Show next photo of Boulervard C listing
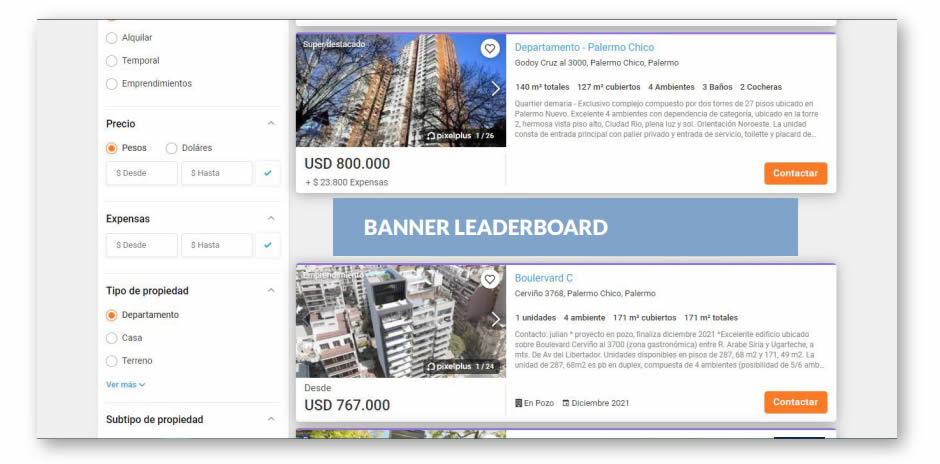 (x=495, y=320)
